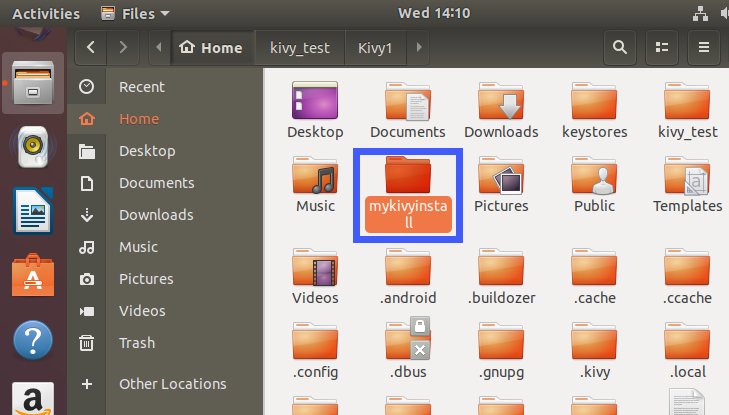Select the .android folder
This screenshot has width=729, height=415.
pyautogui.click(x=408, y=277)
